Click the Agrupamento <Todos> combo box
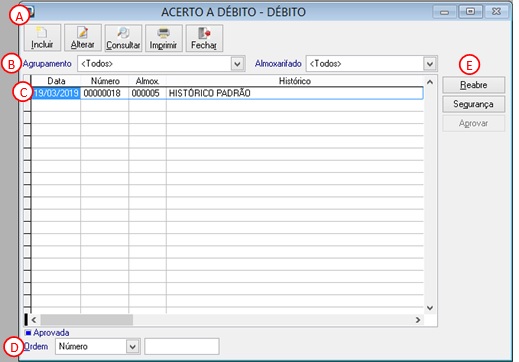Viewport: 519px width, 362px height. tap(161, 63)
